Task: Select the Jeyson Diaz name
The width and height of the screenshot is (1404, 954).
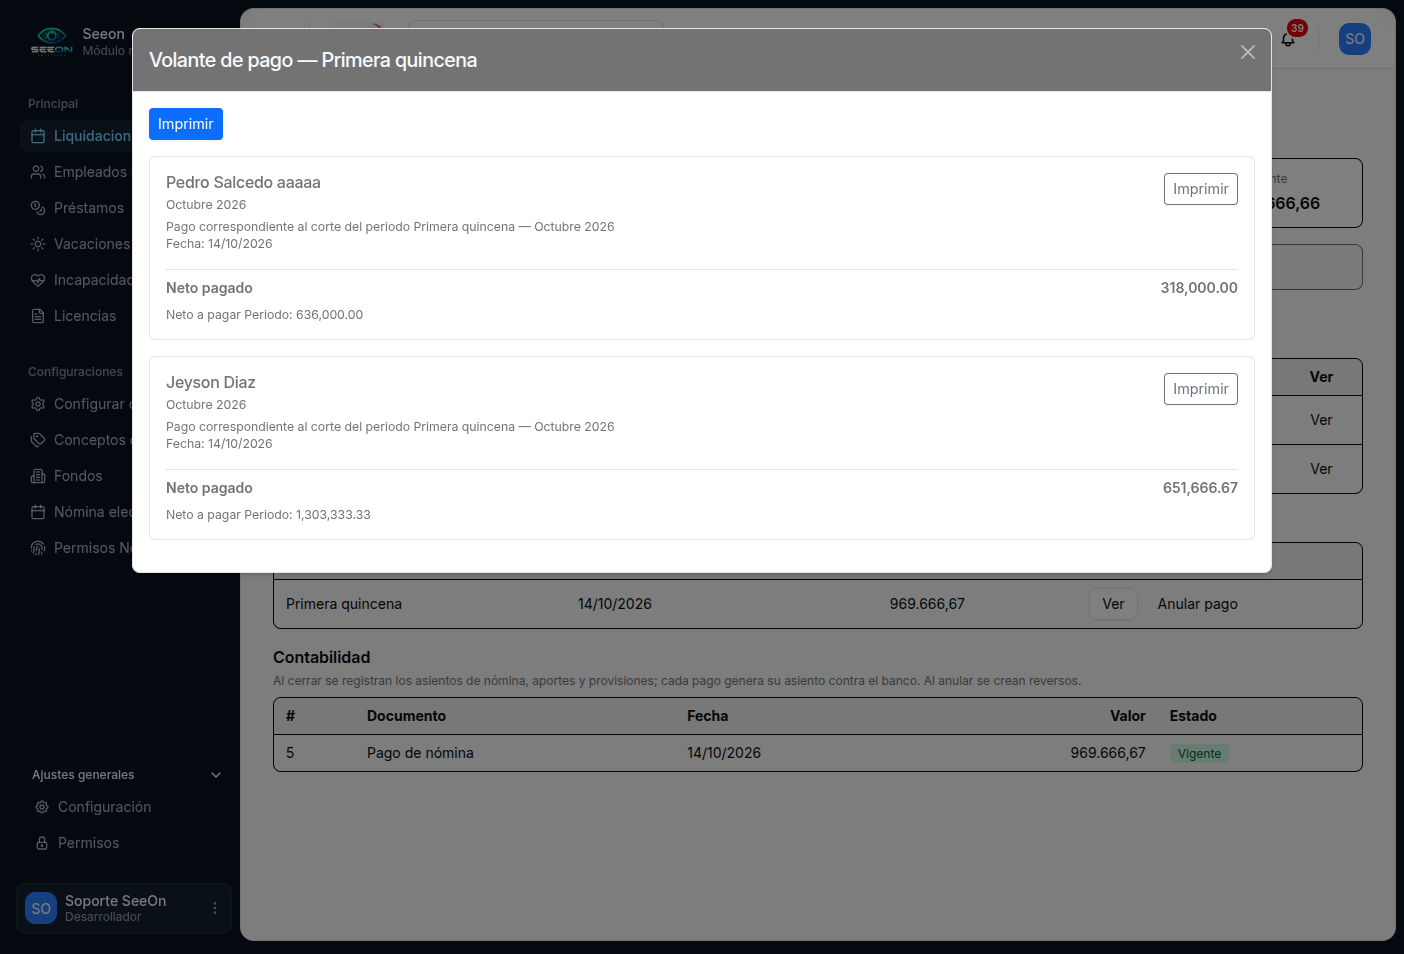Action: pos(211,382)
